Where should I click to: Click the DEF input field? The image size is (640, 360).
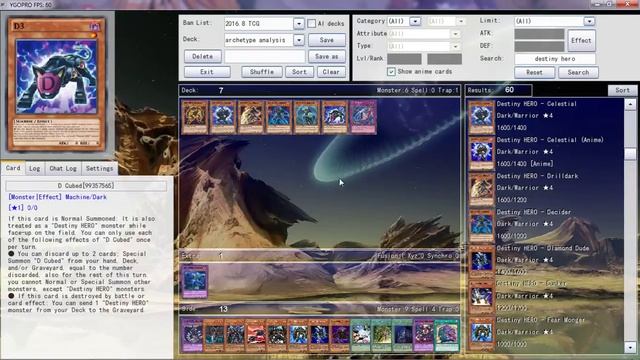coord(539,46)
